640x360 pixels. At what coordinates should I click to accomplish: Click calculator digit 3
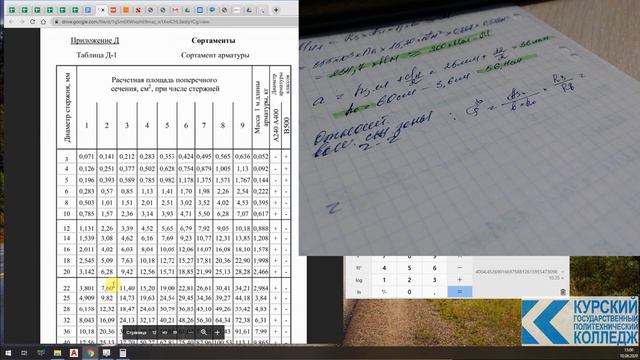[434, 280]
